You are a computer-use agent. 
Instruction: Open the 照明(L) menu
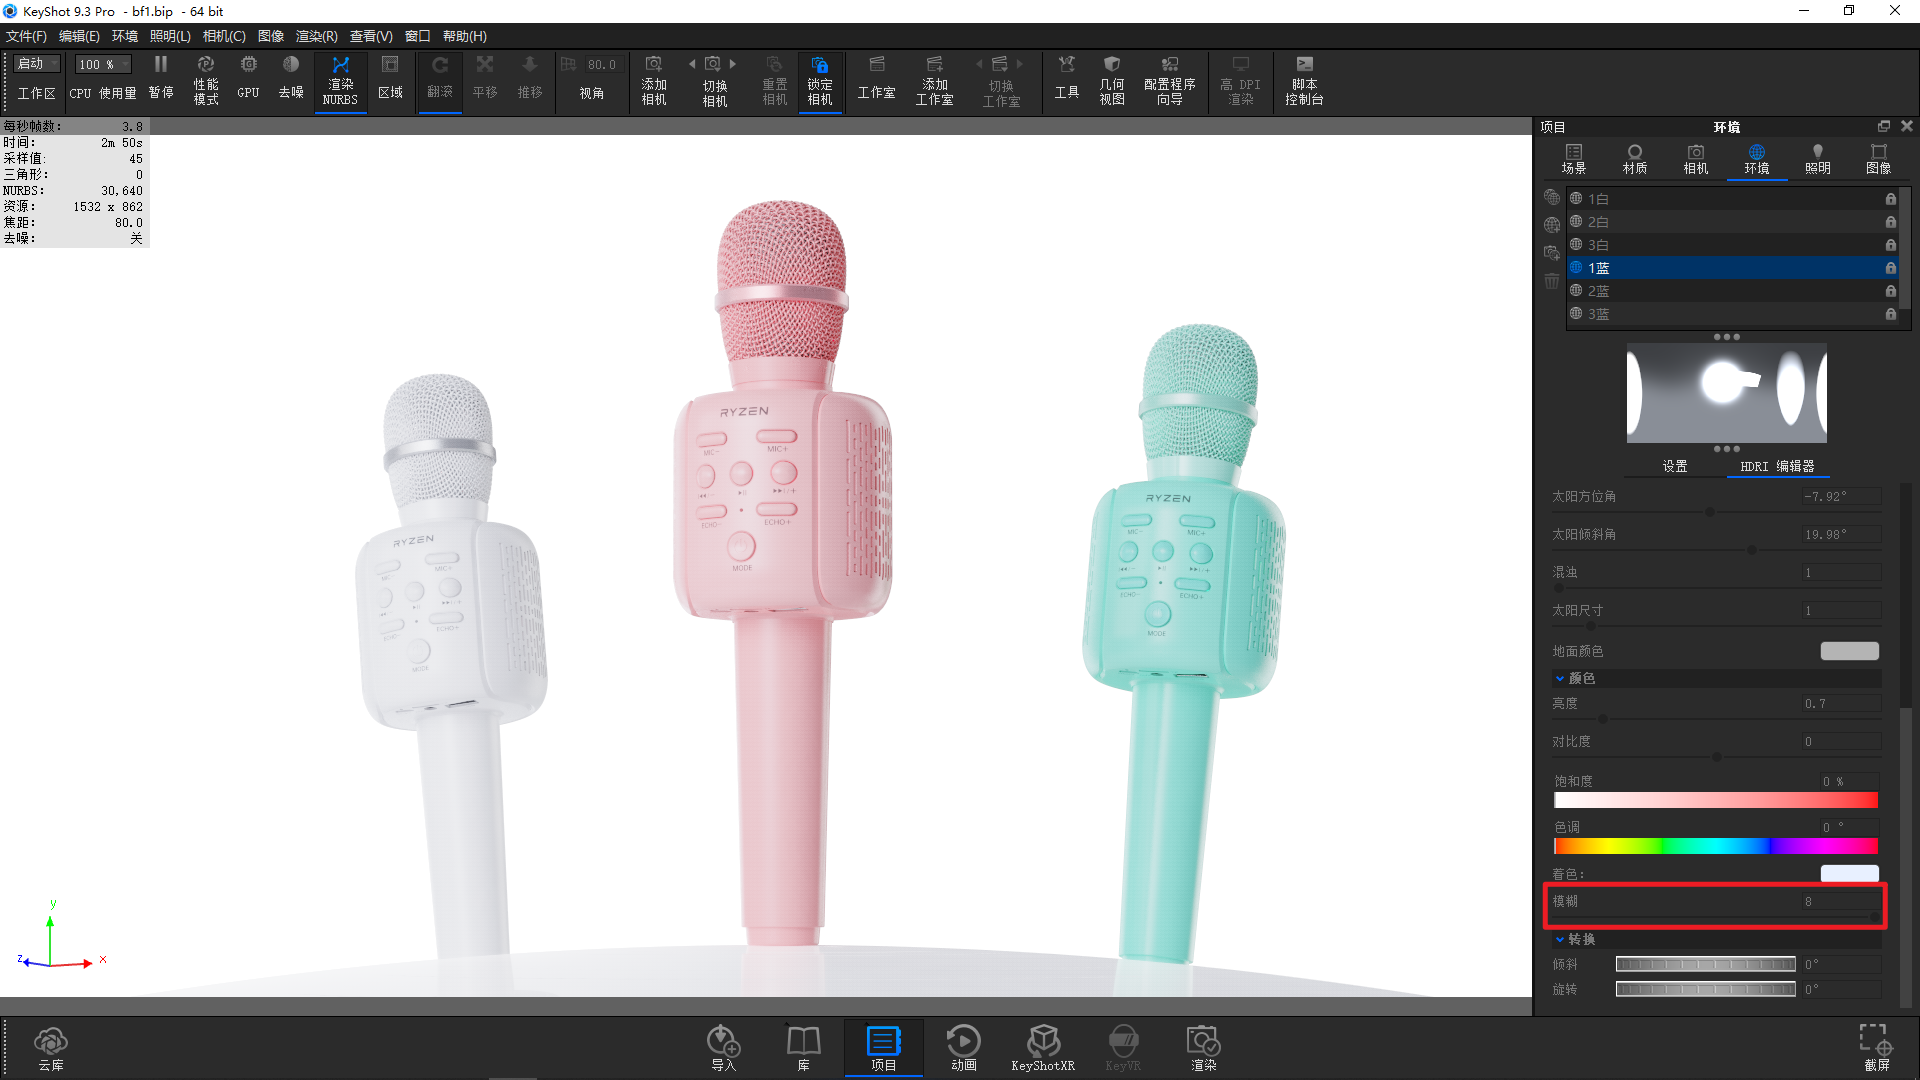point(170,36)
